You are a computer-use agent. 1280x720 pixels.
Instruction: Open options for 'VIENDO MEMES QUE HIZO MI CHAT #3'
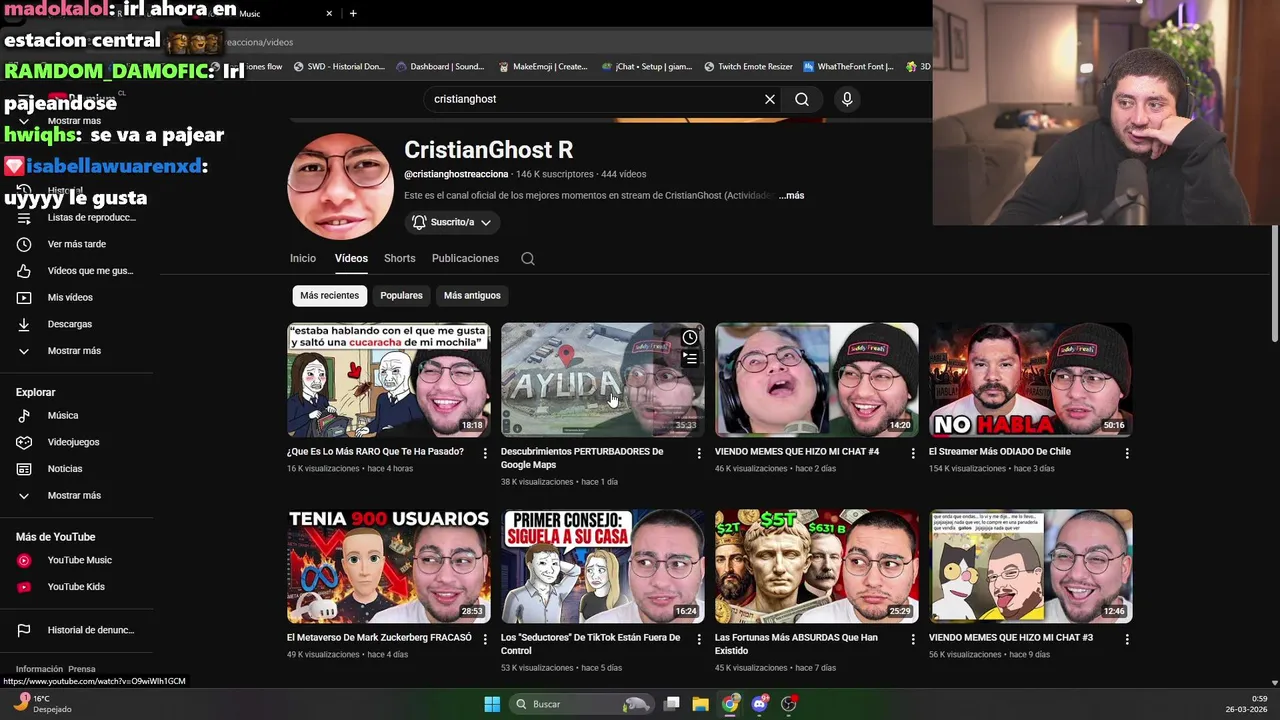(x=1127, y=639)
